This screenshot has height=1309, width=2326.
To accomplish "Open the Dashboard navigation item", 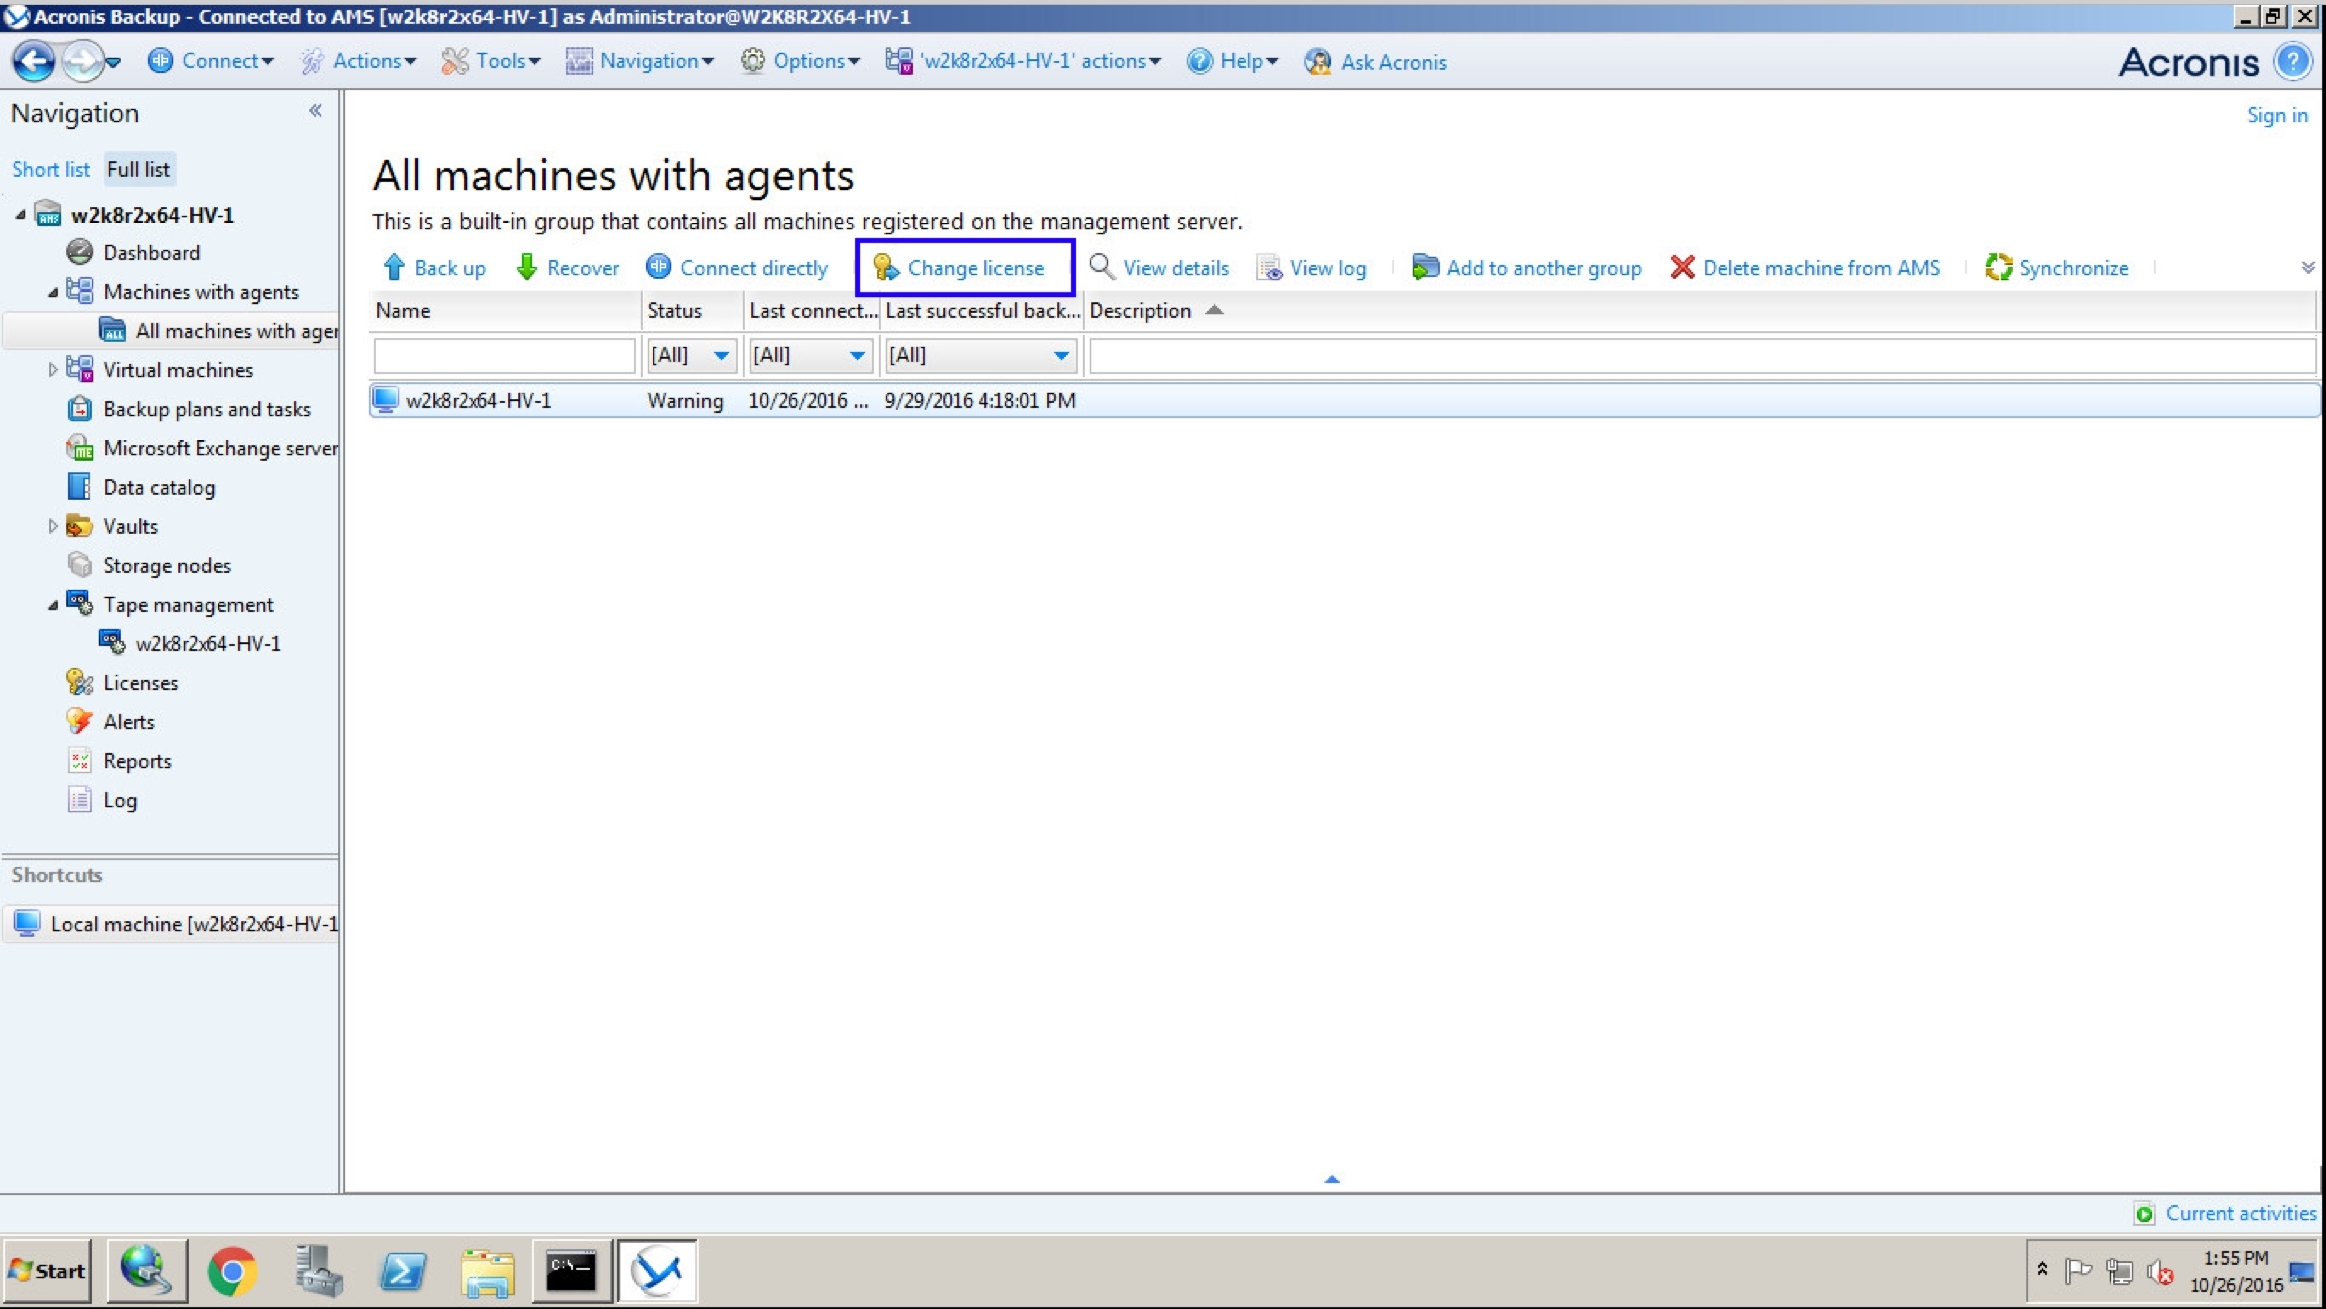I will click(151, 252).
